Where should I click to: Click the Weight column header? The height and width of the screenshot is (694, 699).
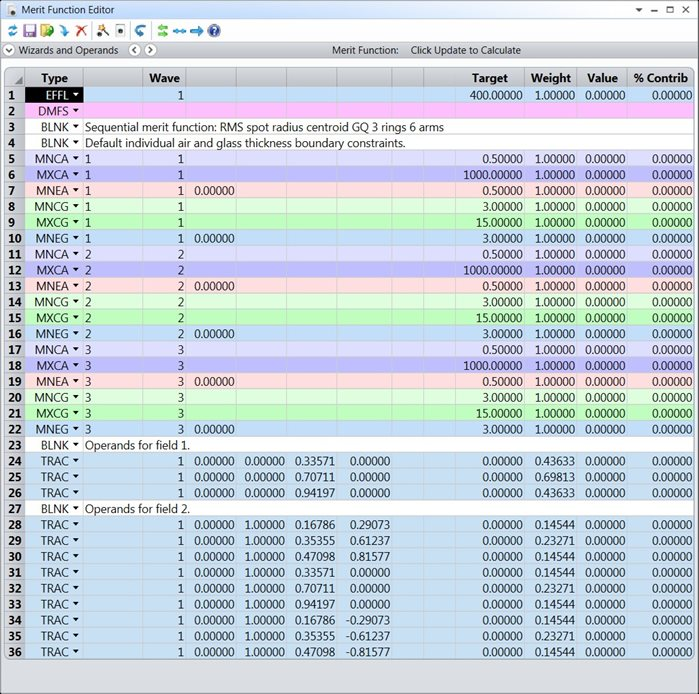[x=551, y=78]
